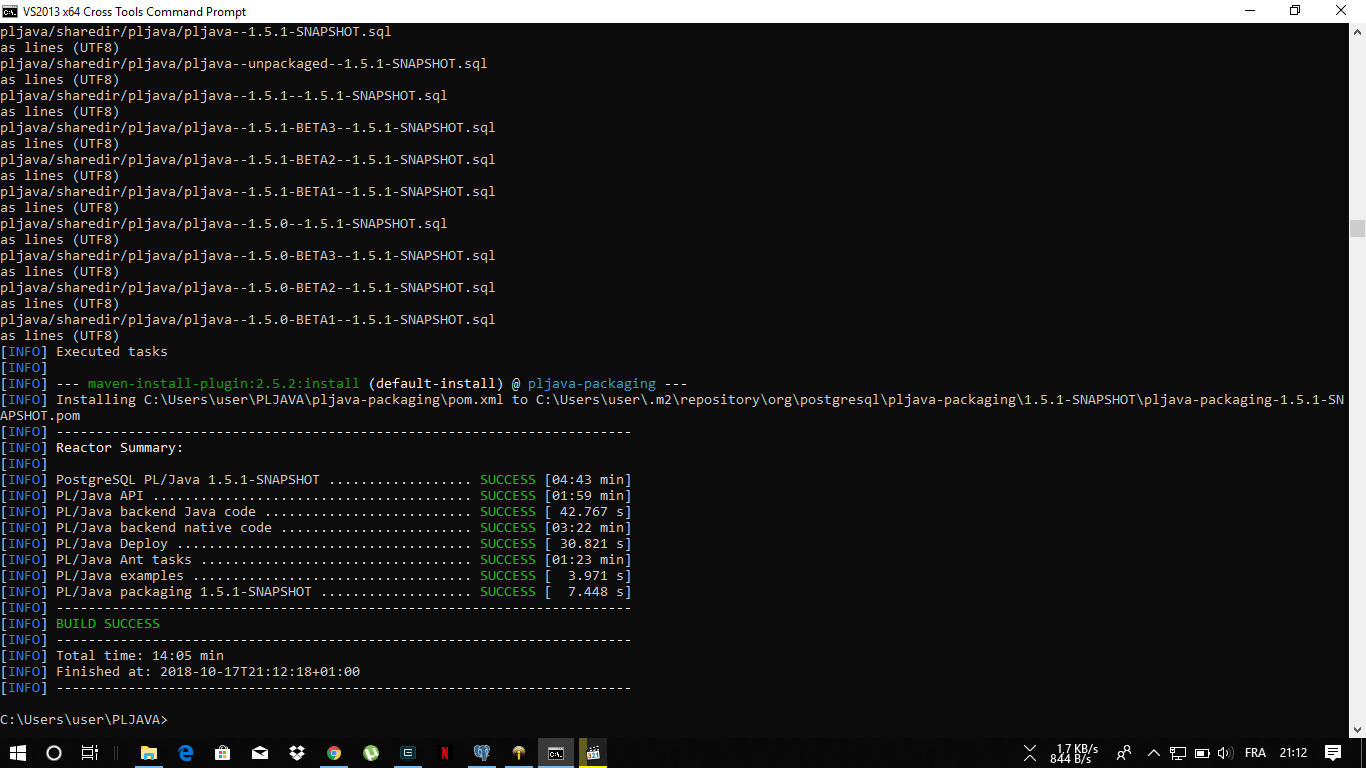This screenshot has width=1366, height=768.
Task: Open the Mail app
Action: click(x=259, y=753)
